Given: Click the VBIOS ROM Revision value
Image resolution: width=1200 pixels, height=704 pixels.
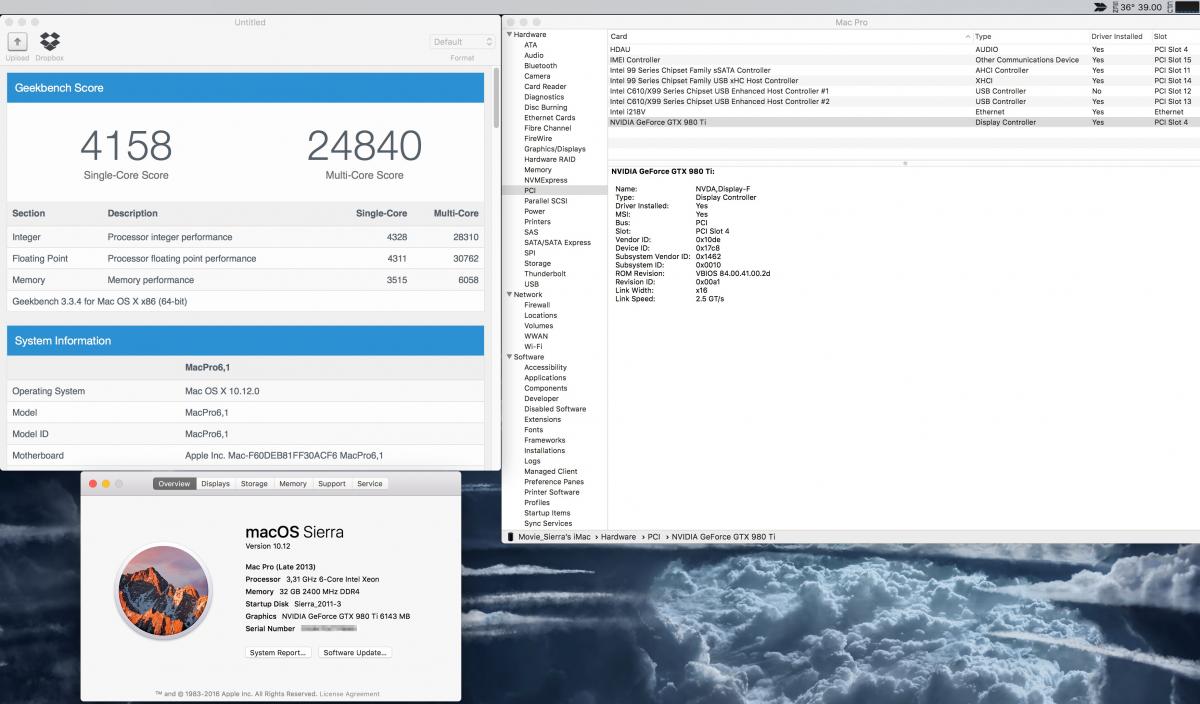Looking at the screenshot, I should (733, 273).
